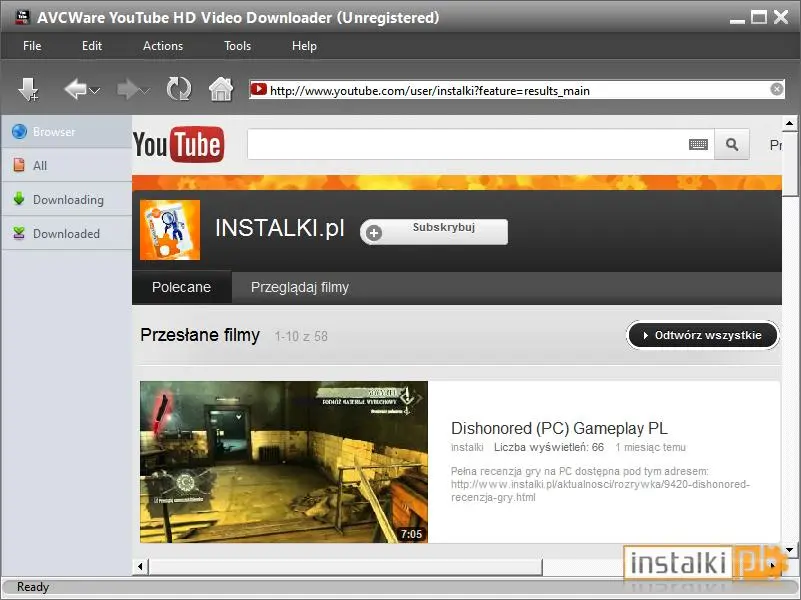Image resolution: width=801 pixels, height=600 pixels.
Task: Clear the URL with the X icon
Action: coord(776,89)
